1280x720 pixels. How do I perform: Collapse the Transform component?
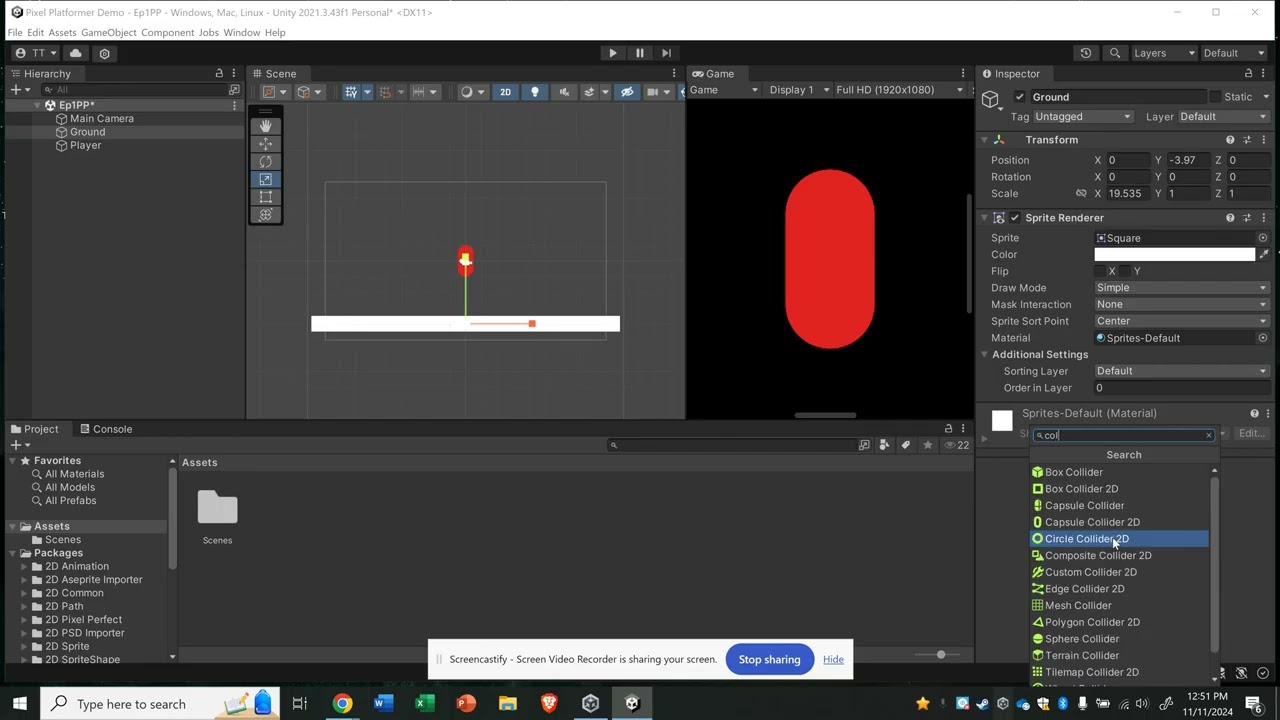point(984,140)
